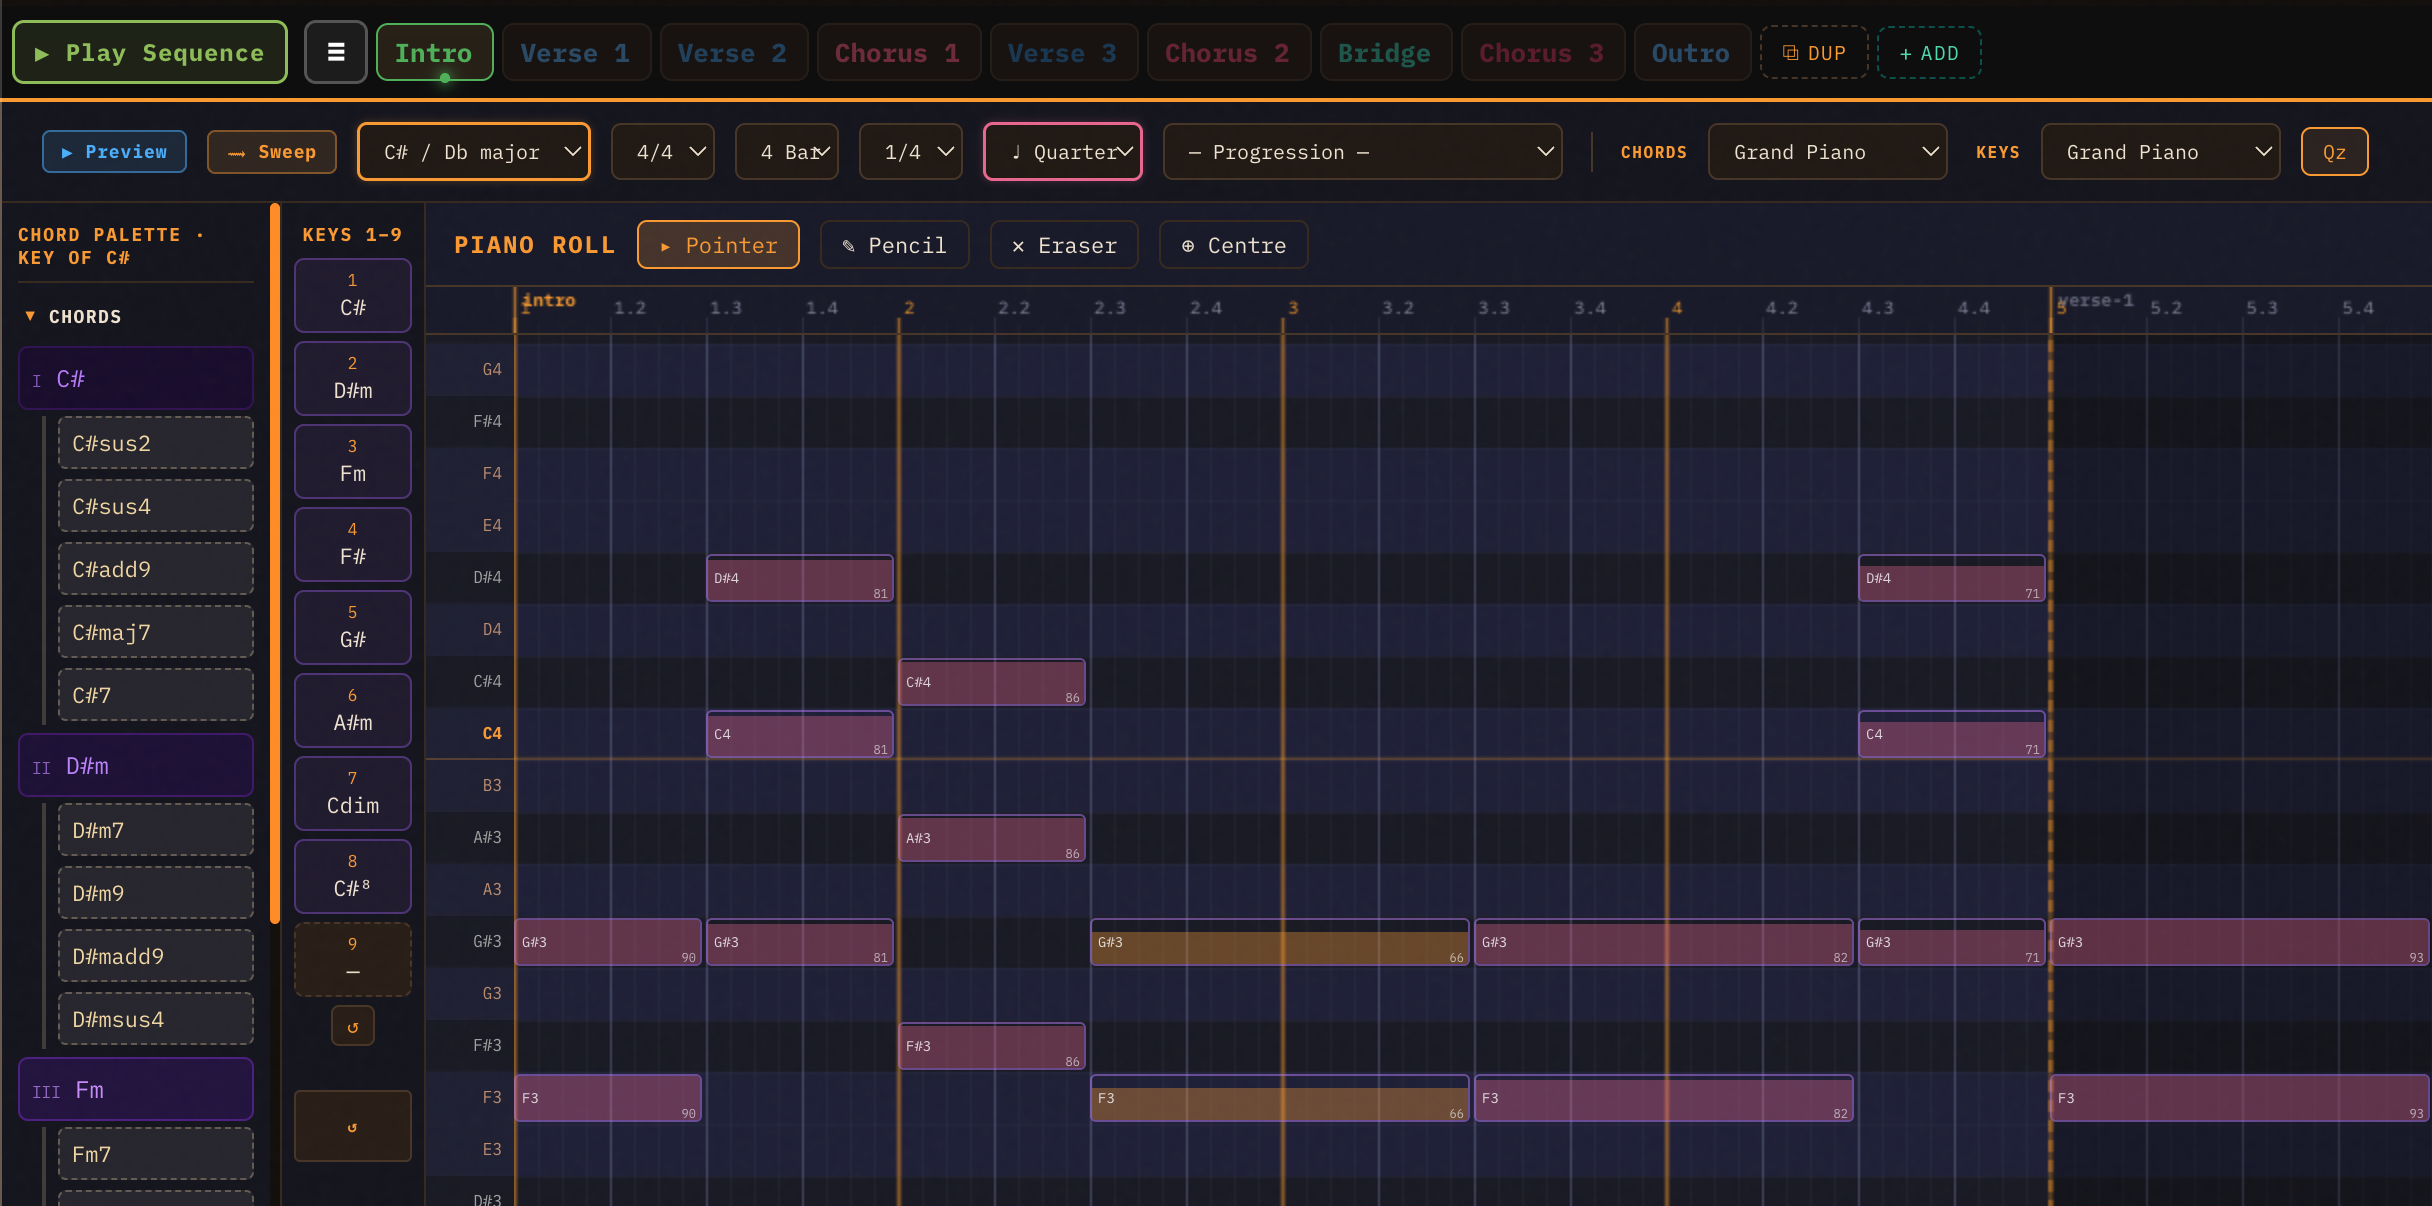Image resolution: width=2432 pixels, height=1206 pixels.
Task: Select the highlighted G#3 note with velocity 66
Action: click(x=1280, y=942)
